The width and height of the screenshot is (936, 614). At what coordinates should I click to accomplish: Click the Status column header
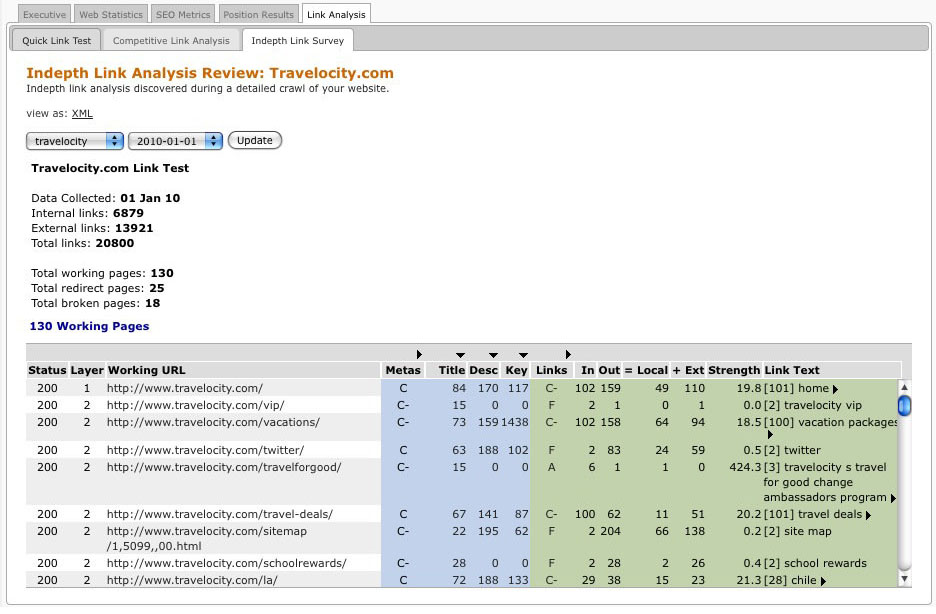(47, 370)
